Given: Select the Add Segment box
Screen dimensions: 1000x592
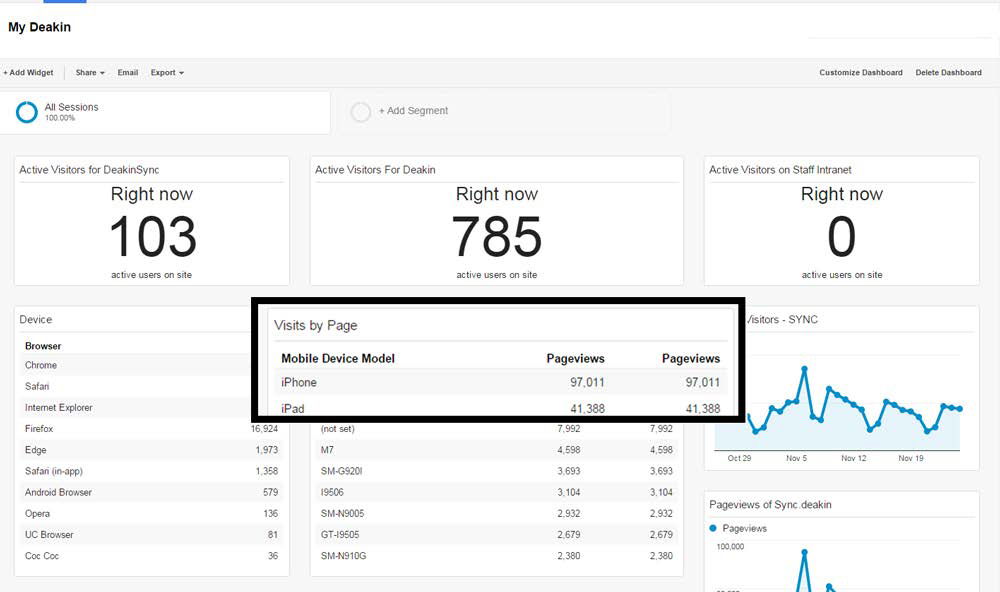Looking at the screenshot, I should 503,112.
